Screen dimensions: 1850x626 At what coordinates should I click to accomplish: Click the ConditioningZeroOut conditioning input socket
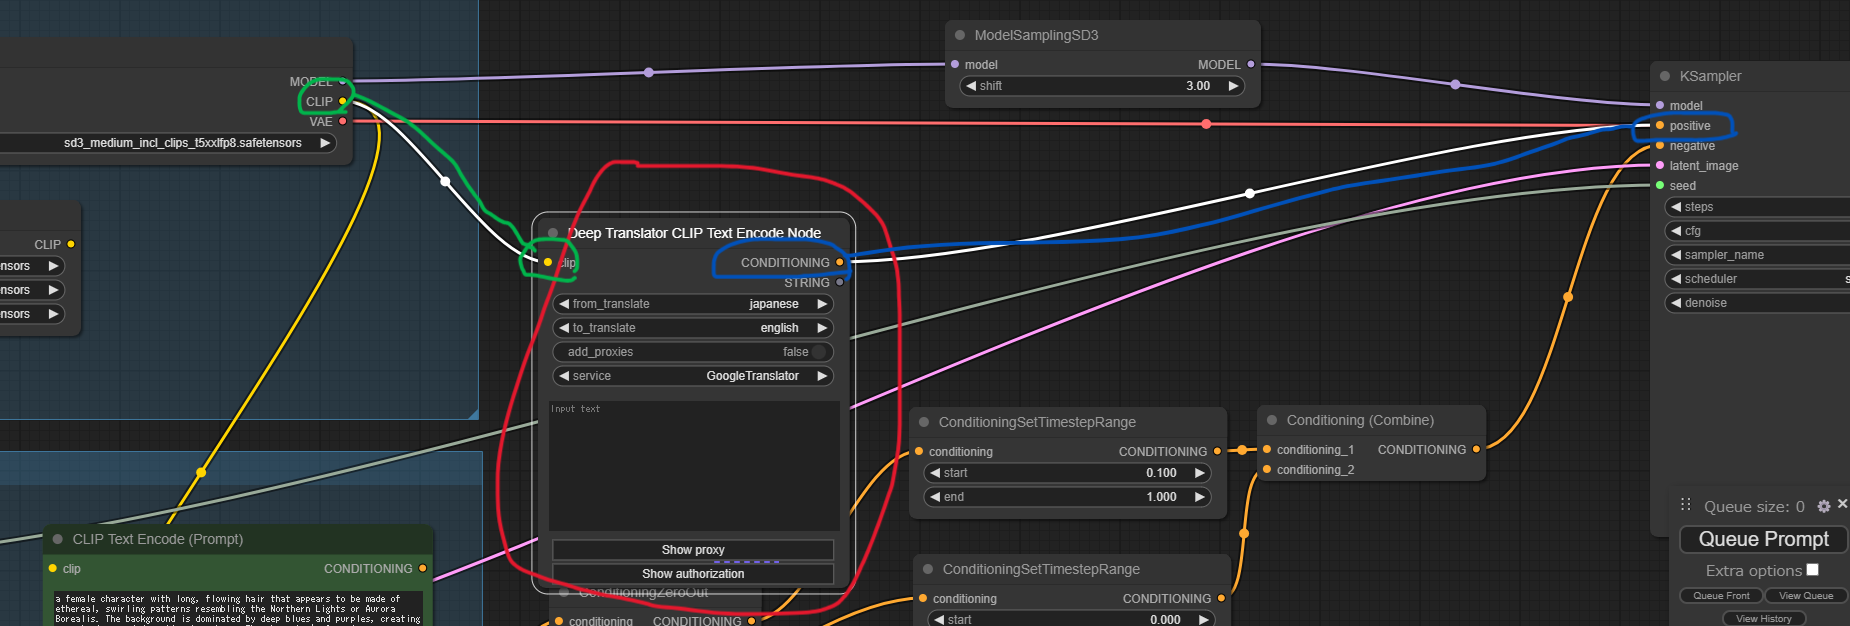[x=559, y=621]
